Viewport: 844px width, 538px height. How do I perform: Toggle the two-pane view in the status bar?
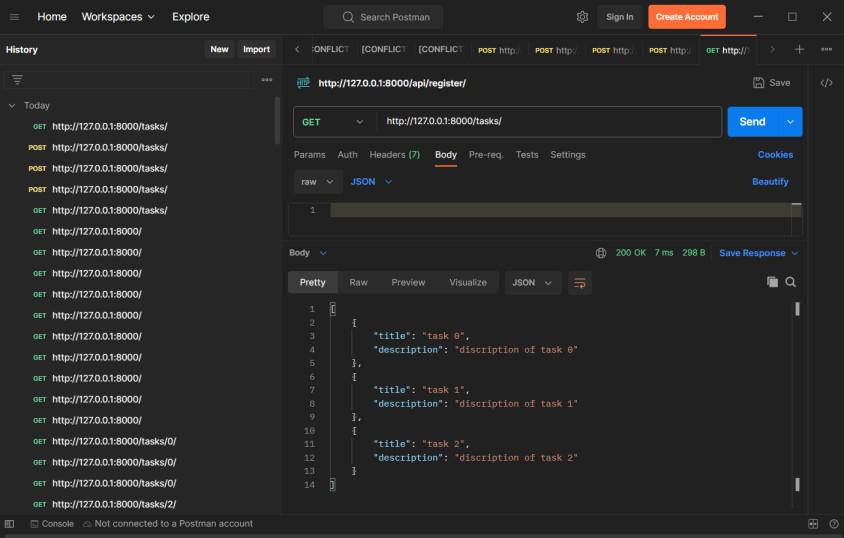813,524
